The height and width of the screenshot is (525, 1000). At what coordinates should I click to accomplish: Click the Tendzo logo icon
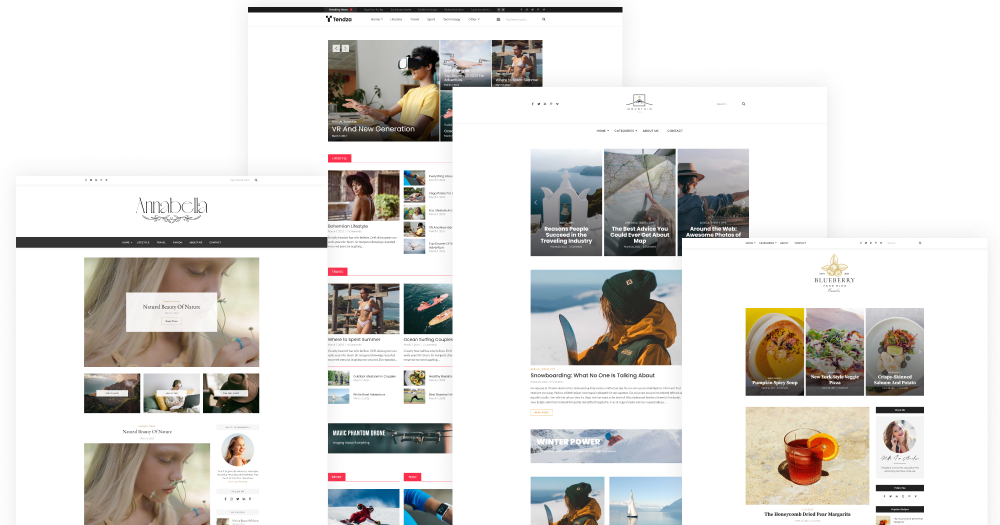click(329, 19)
